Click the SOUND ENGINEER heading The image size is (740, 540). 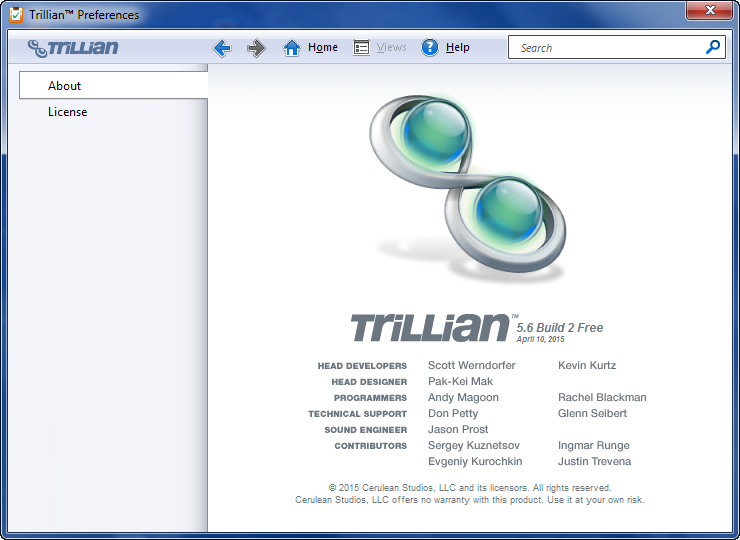pos(365,430)
